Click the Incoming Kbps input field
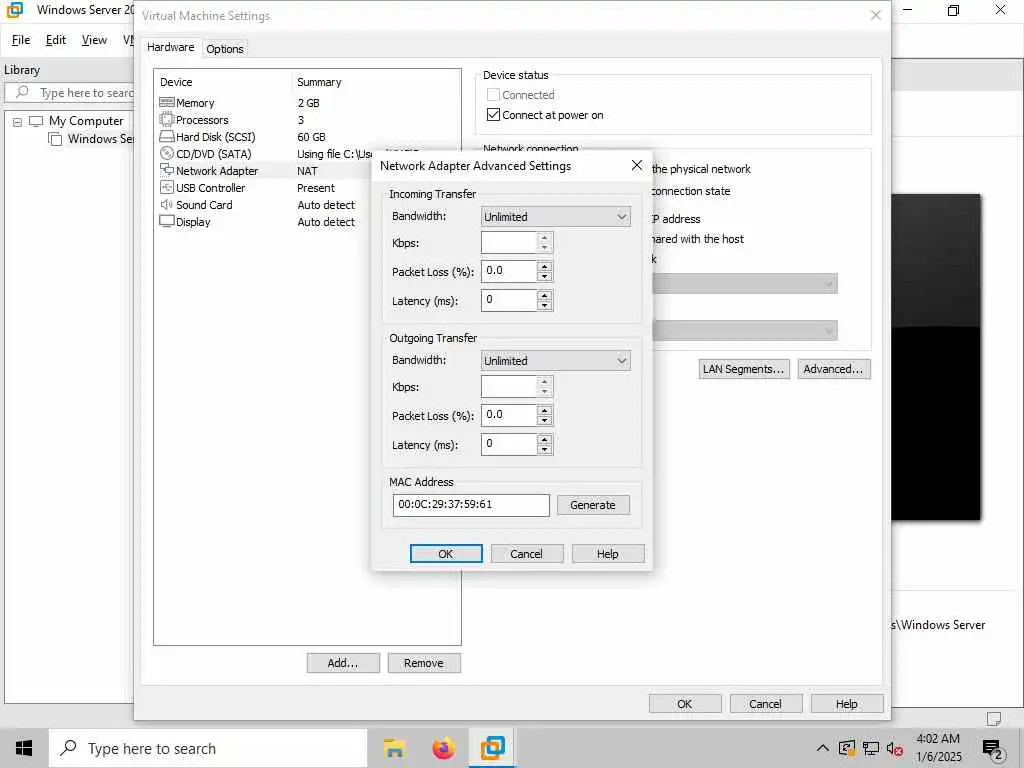This screenshot has height=768, width=1024. tap(509, 243)
